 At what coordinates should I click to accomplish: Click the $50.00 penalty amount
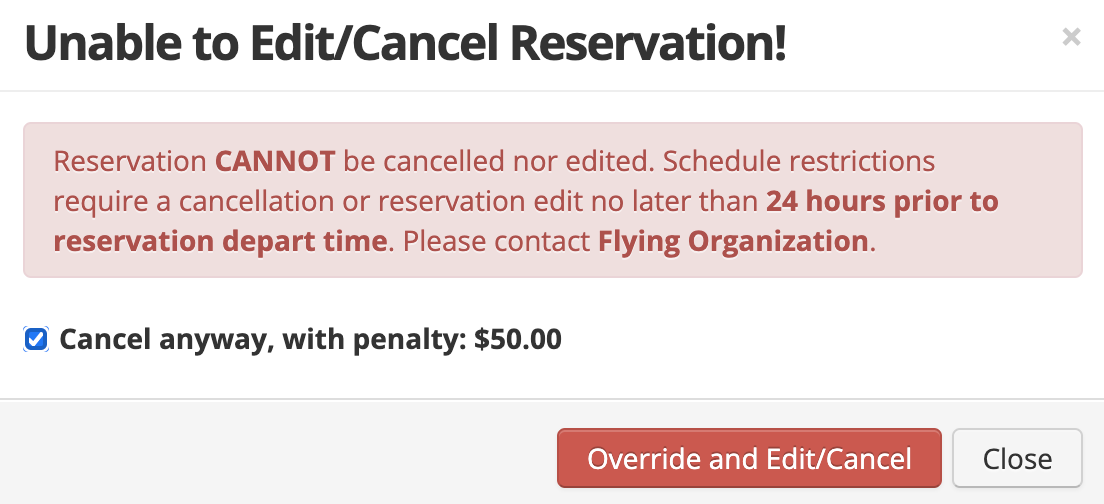[518, 340]
